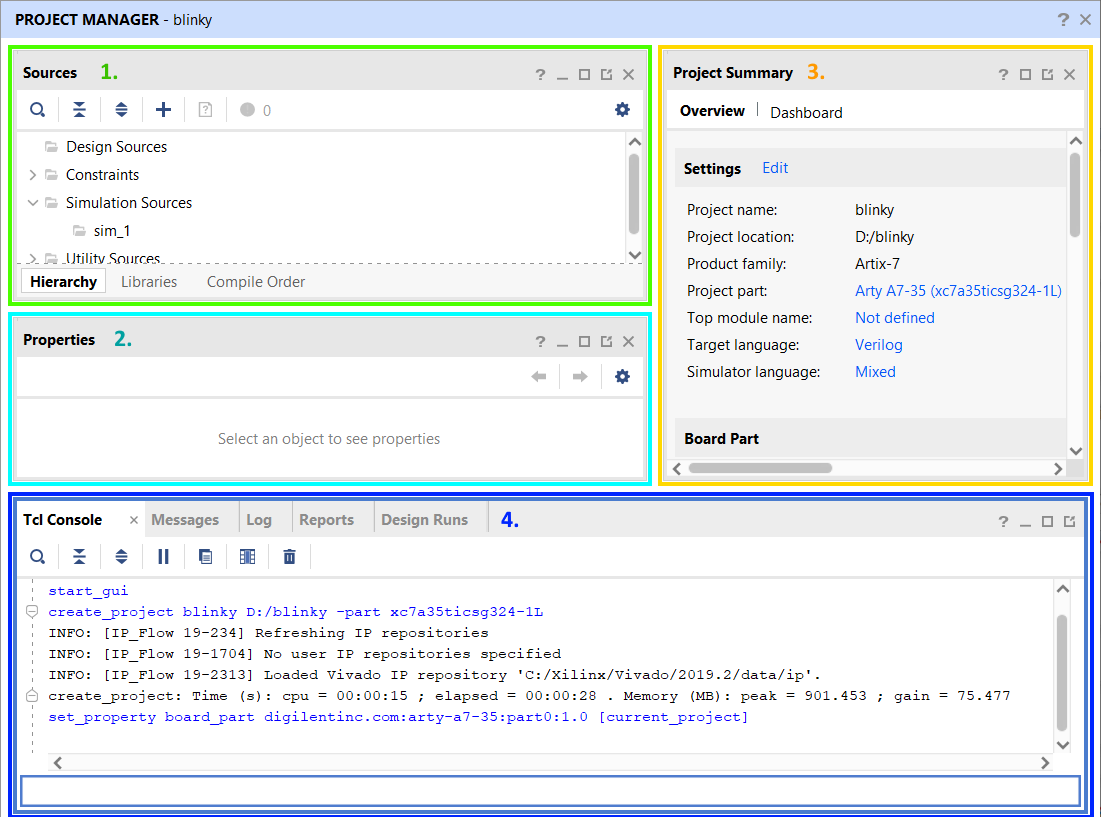
Task: Expand the Constraints folder
Action: click(32, 175)
